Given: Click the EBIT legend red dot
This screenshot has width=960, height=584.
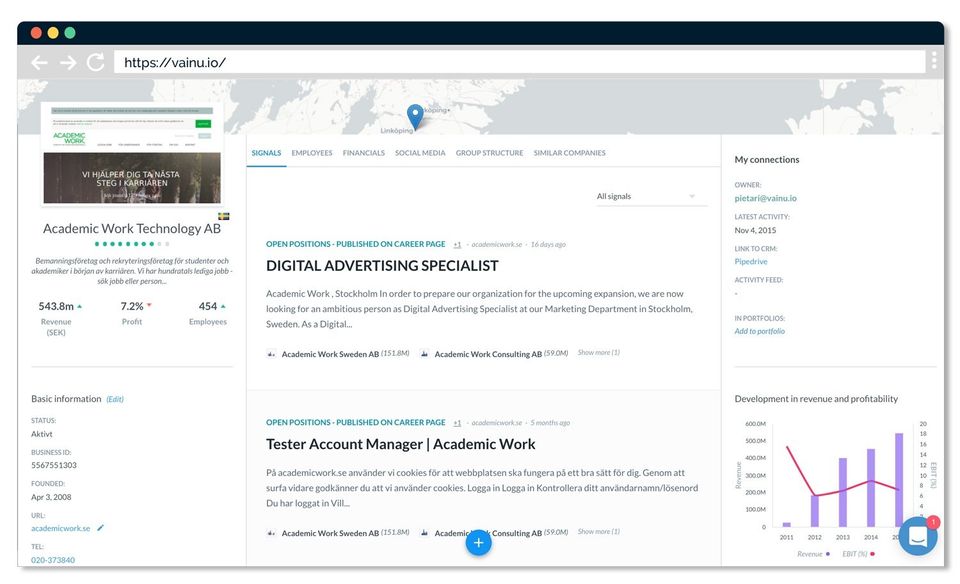Looking at the screenshot, I should [x=872, y=554].
